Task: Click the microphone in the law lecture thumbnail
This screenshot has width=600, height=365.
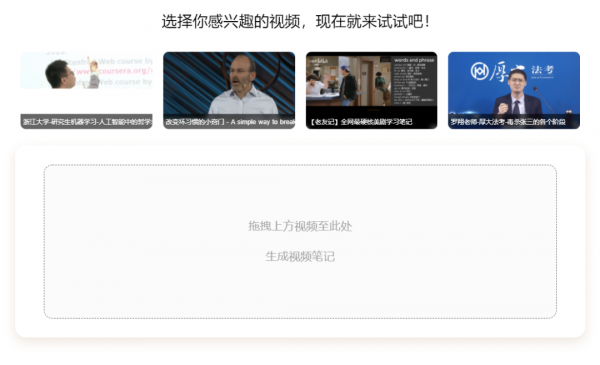Action: coord(543,99)
